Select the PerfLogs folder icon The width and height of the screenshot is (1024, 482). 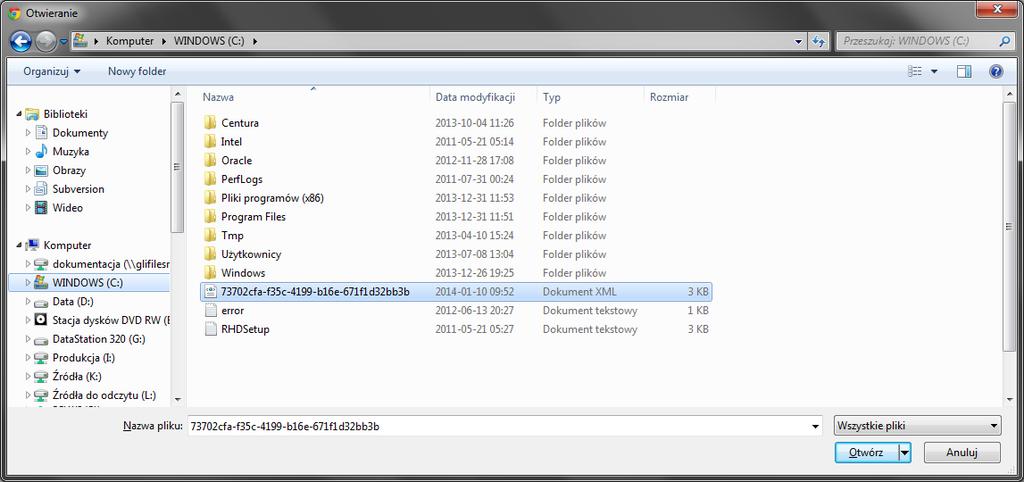210,179
